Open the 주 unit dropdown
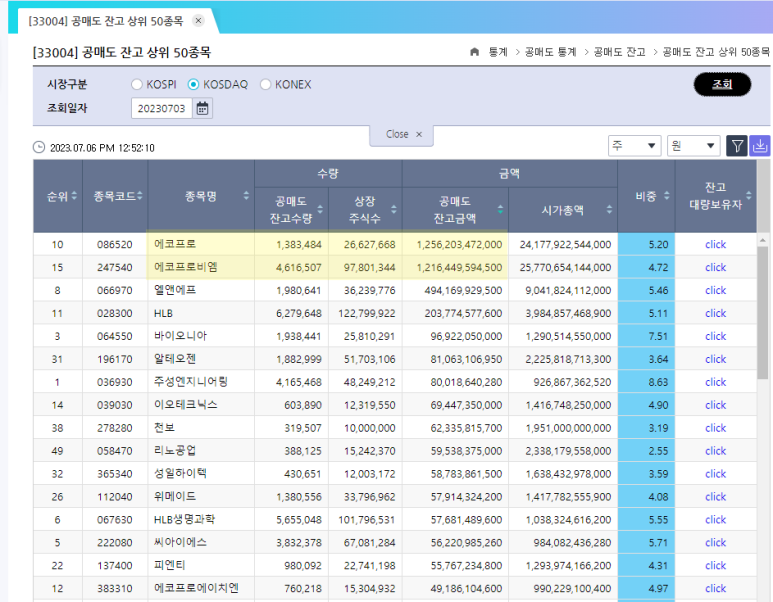Viewport: 773px width, 602px height. tap(634, 146)
